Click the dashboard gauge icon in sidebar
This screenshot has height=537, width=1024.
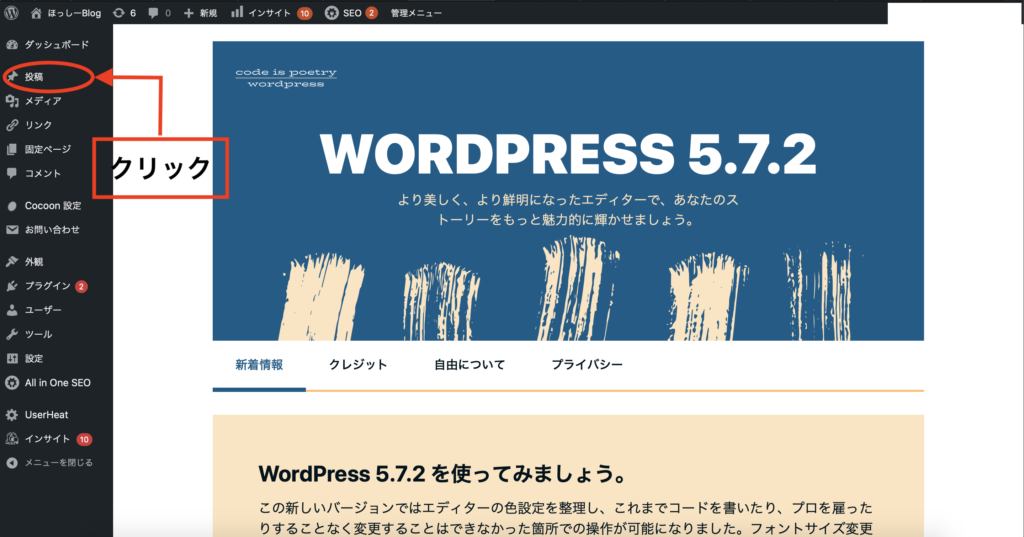click(12, 45)
